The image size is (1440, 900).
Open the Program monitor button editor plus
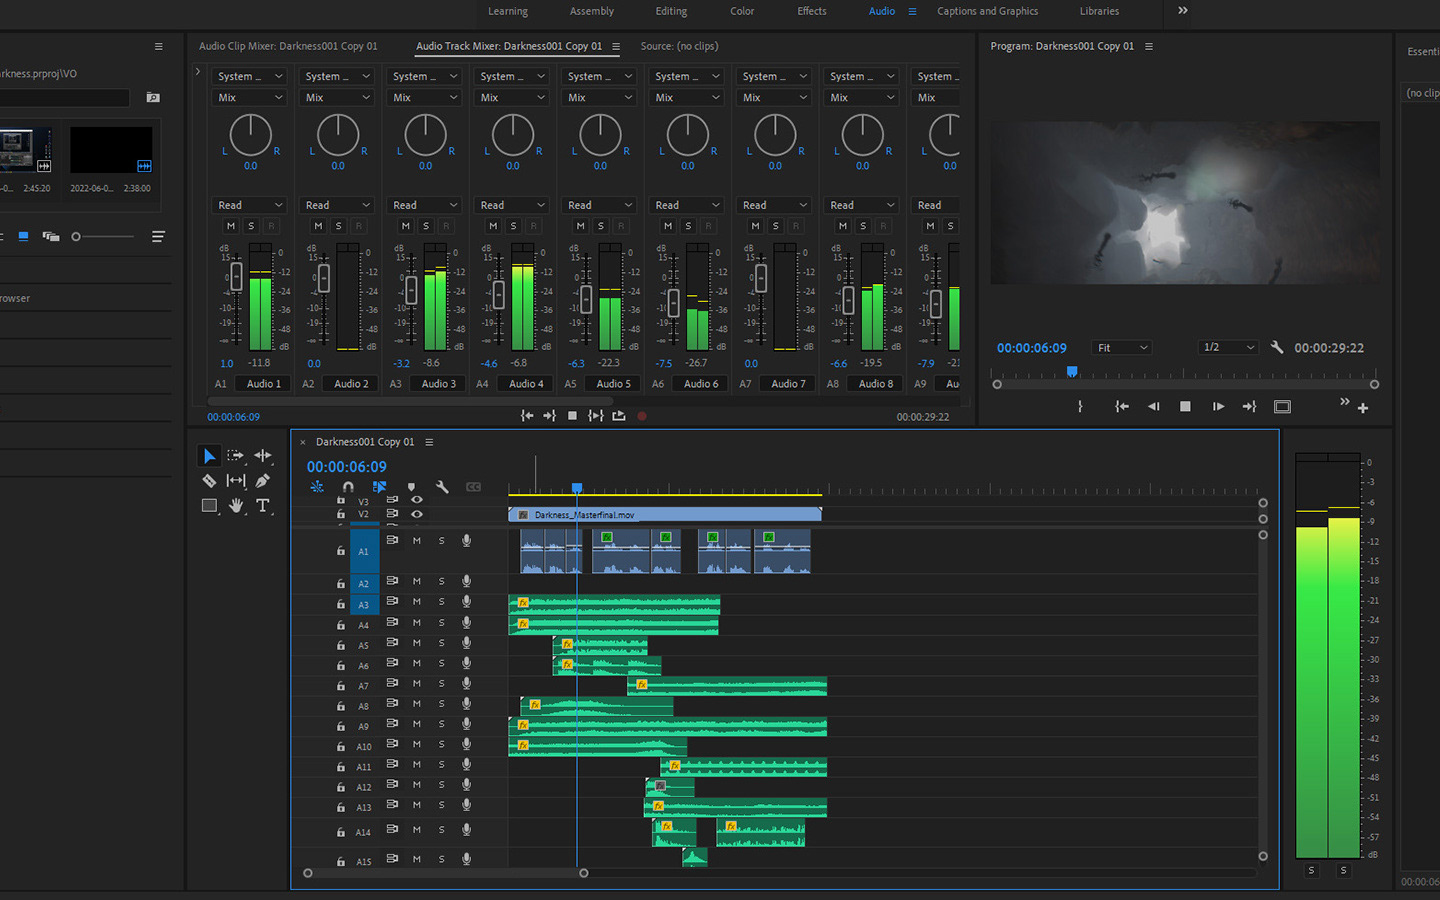(1363, 407)
